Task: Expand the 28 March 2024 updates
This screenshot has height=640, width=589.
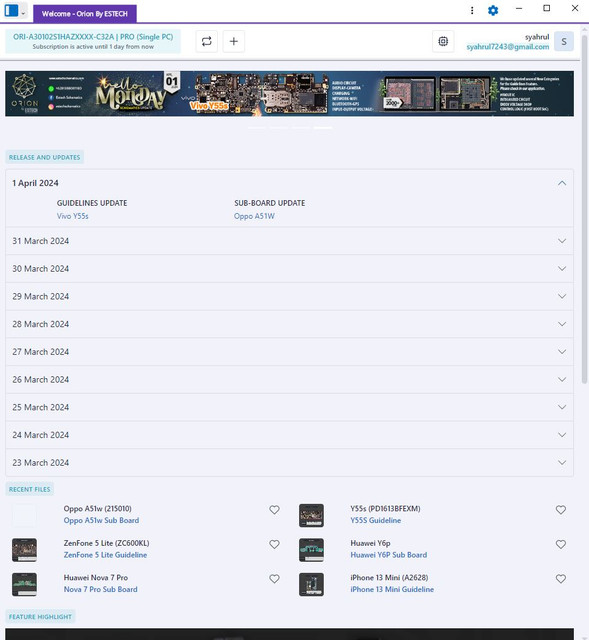Action: tap(289, 324)
